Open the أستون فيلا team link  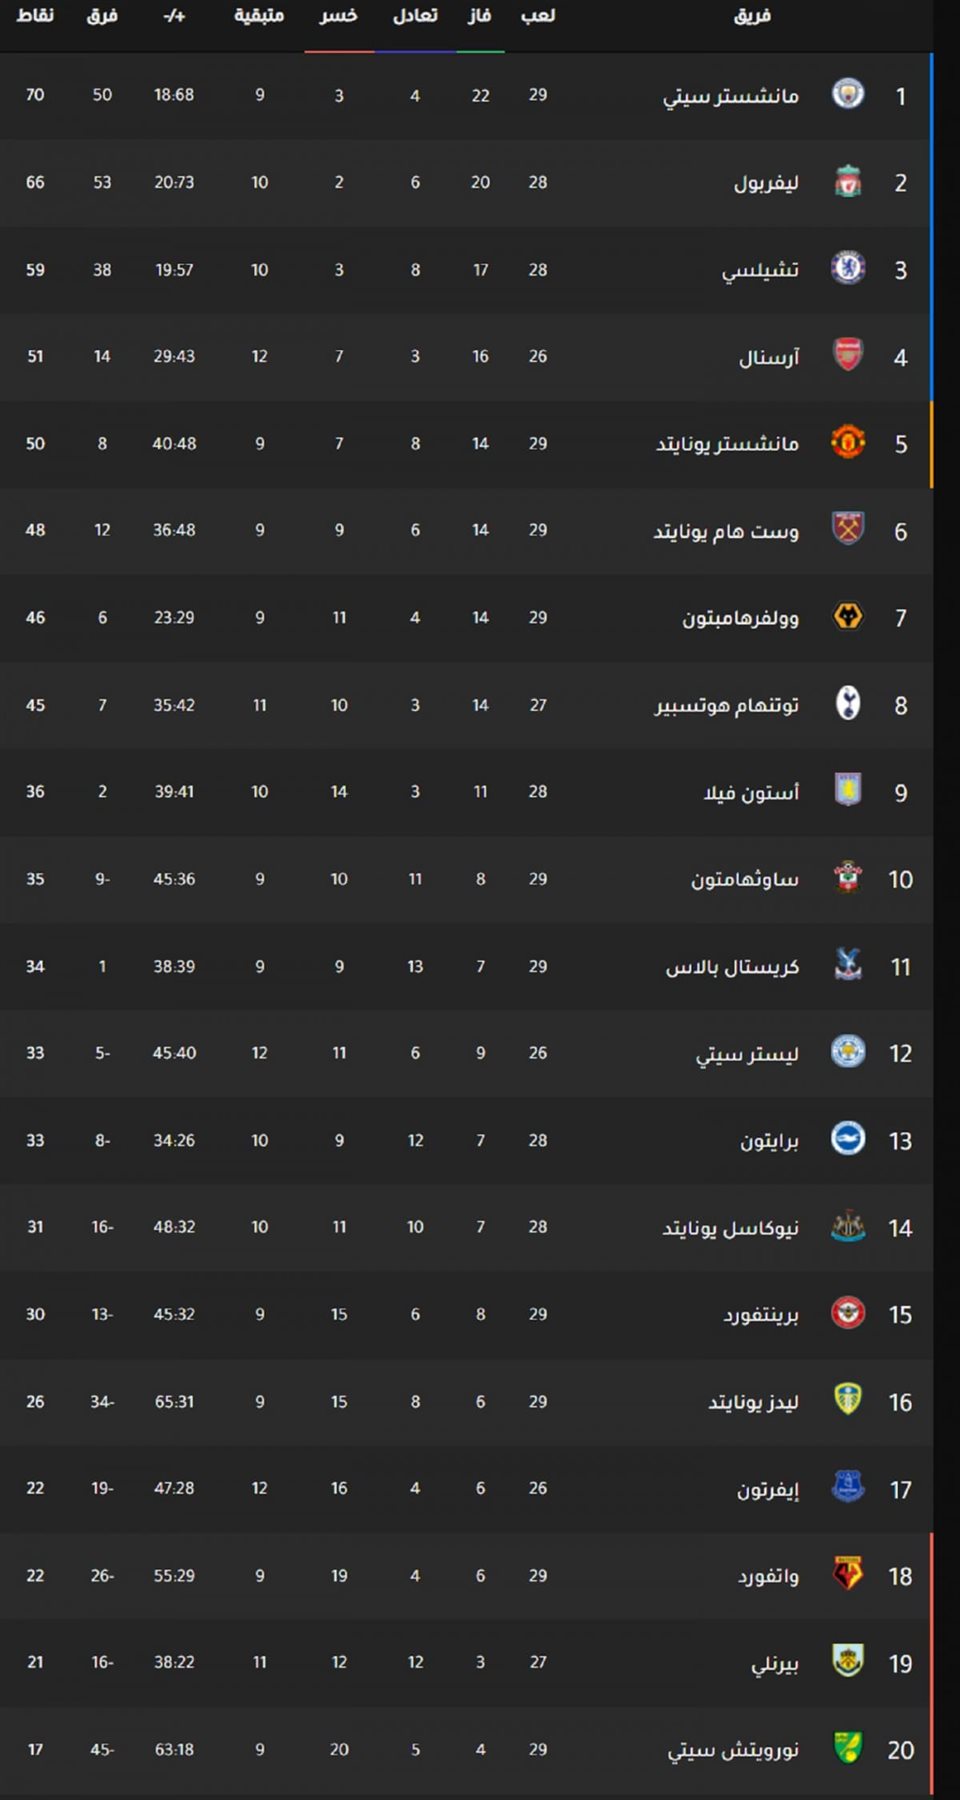(751, 792)
